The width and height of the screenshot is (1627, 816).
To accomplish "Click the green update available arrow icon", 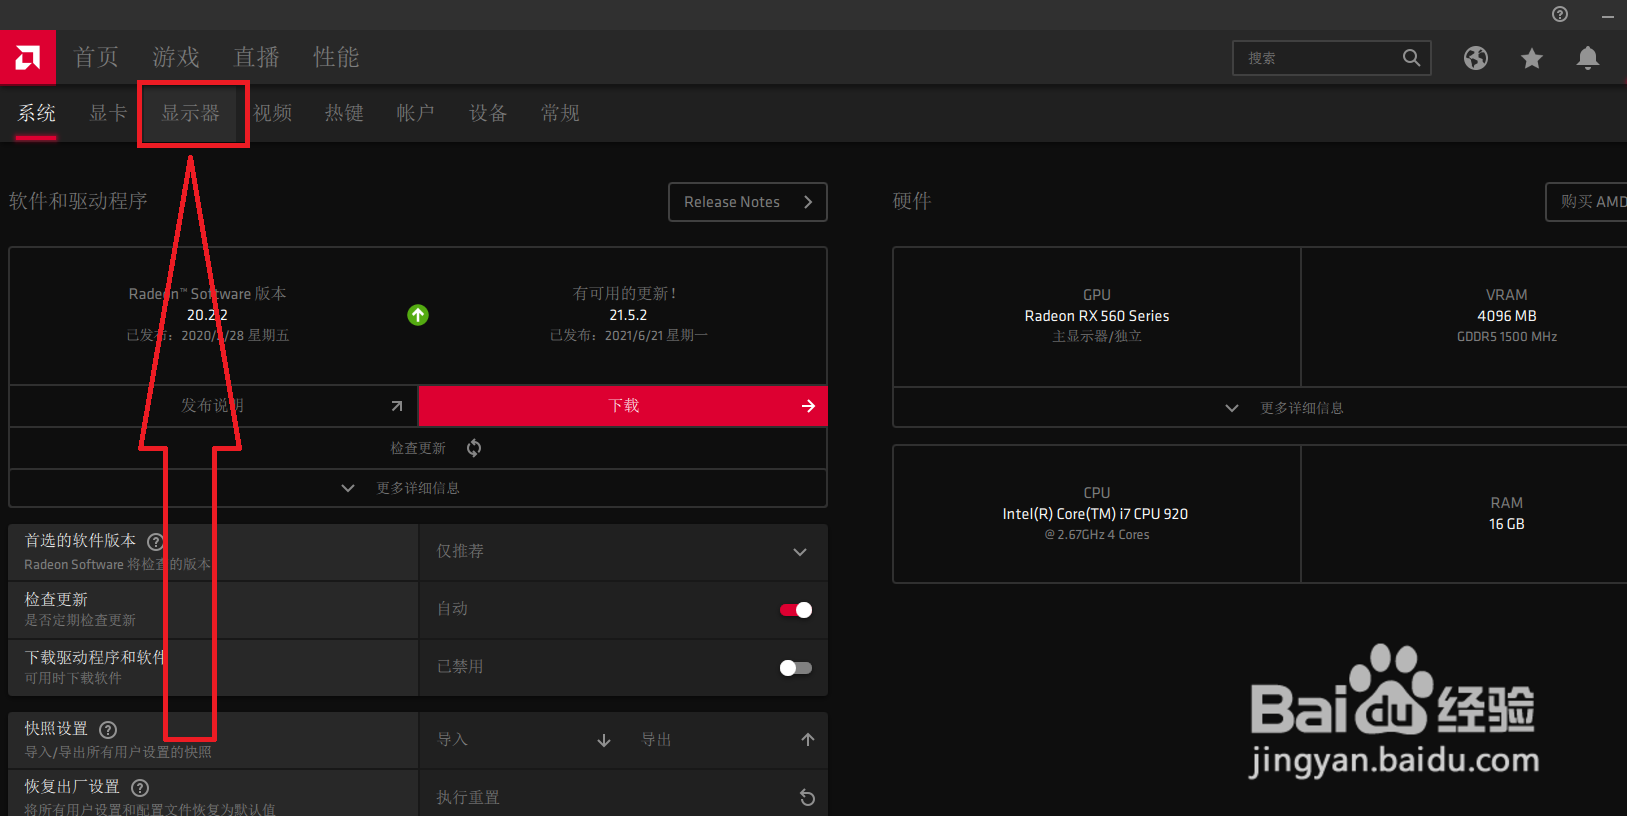I will (418, 315).
